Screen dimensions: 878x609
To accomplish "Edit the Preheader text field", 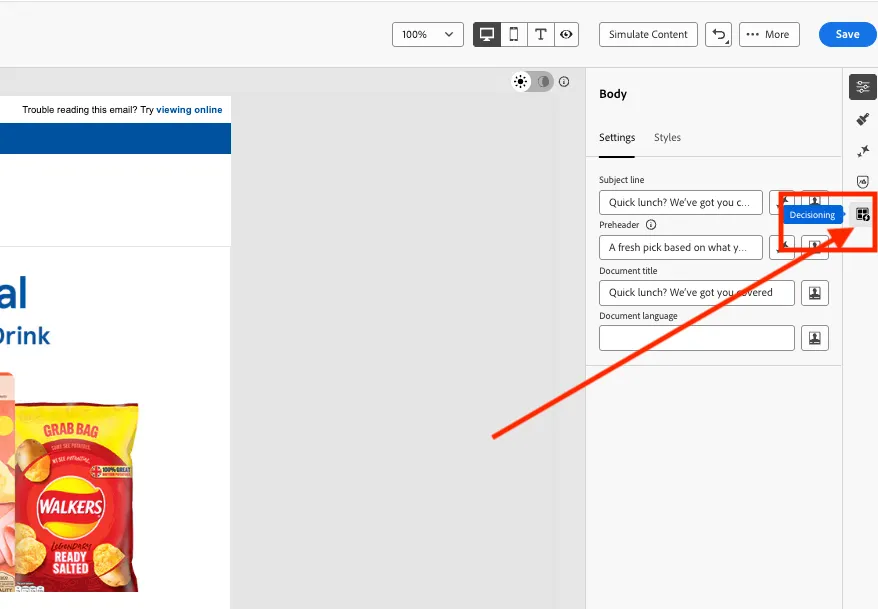I will pos(680,247).
